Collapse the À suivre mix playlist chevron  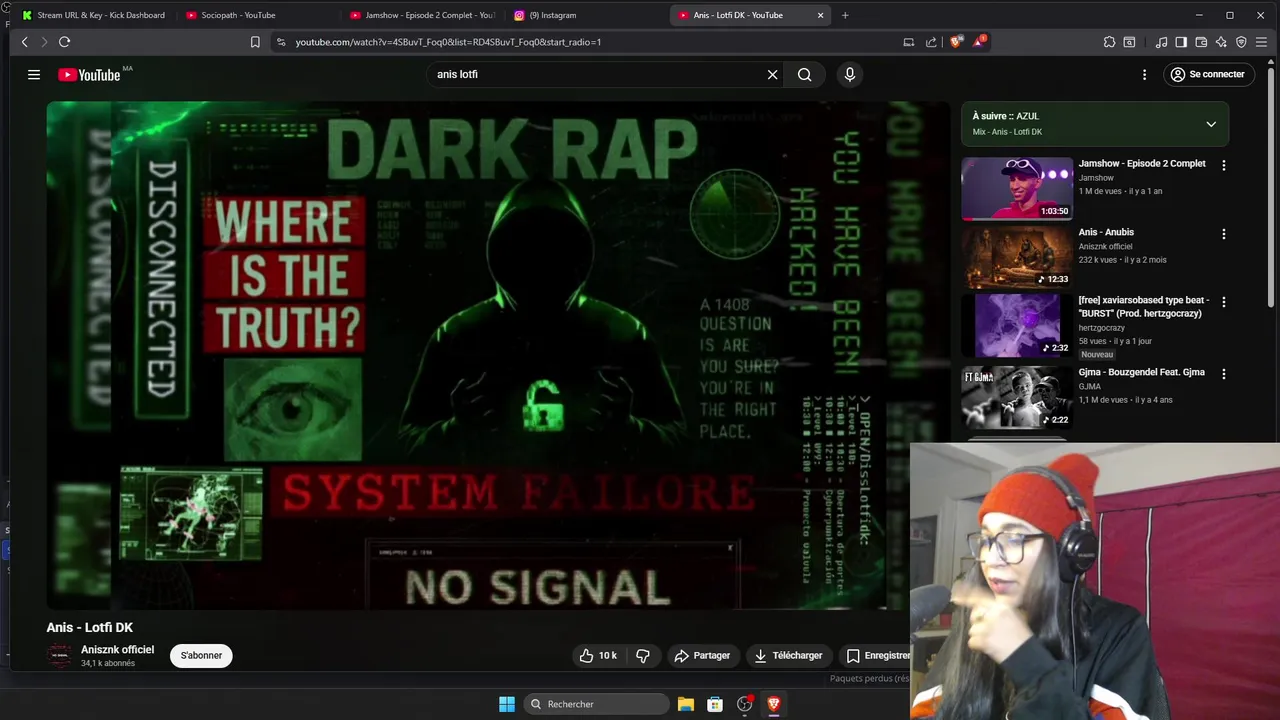click(x=1211, y=124)
